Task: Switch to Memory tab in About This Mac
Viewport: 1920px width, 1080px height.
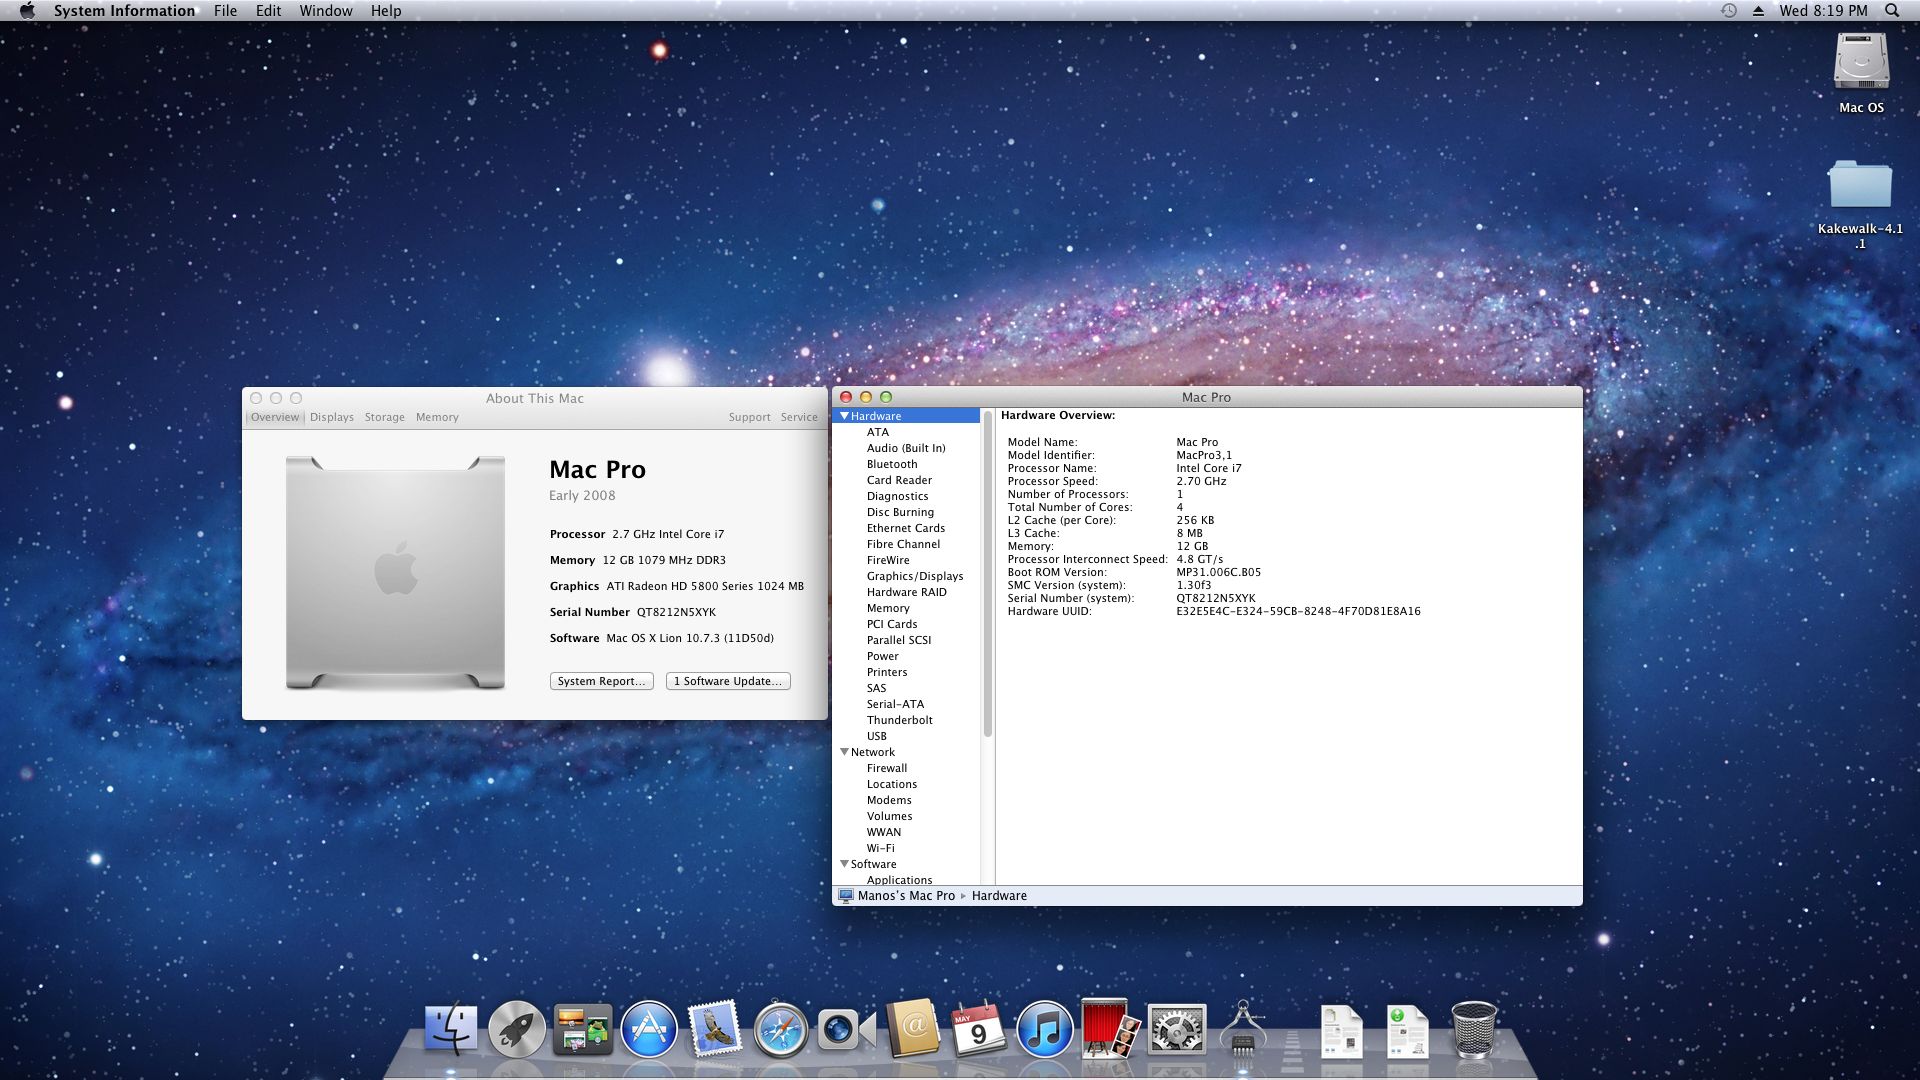Action: [437, 418]
